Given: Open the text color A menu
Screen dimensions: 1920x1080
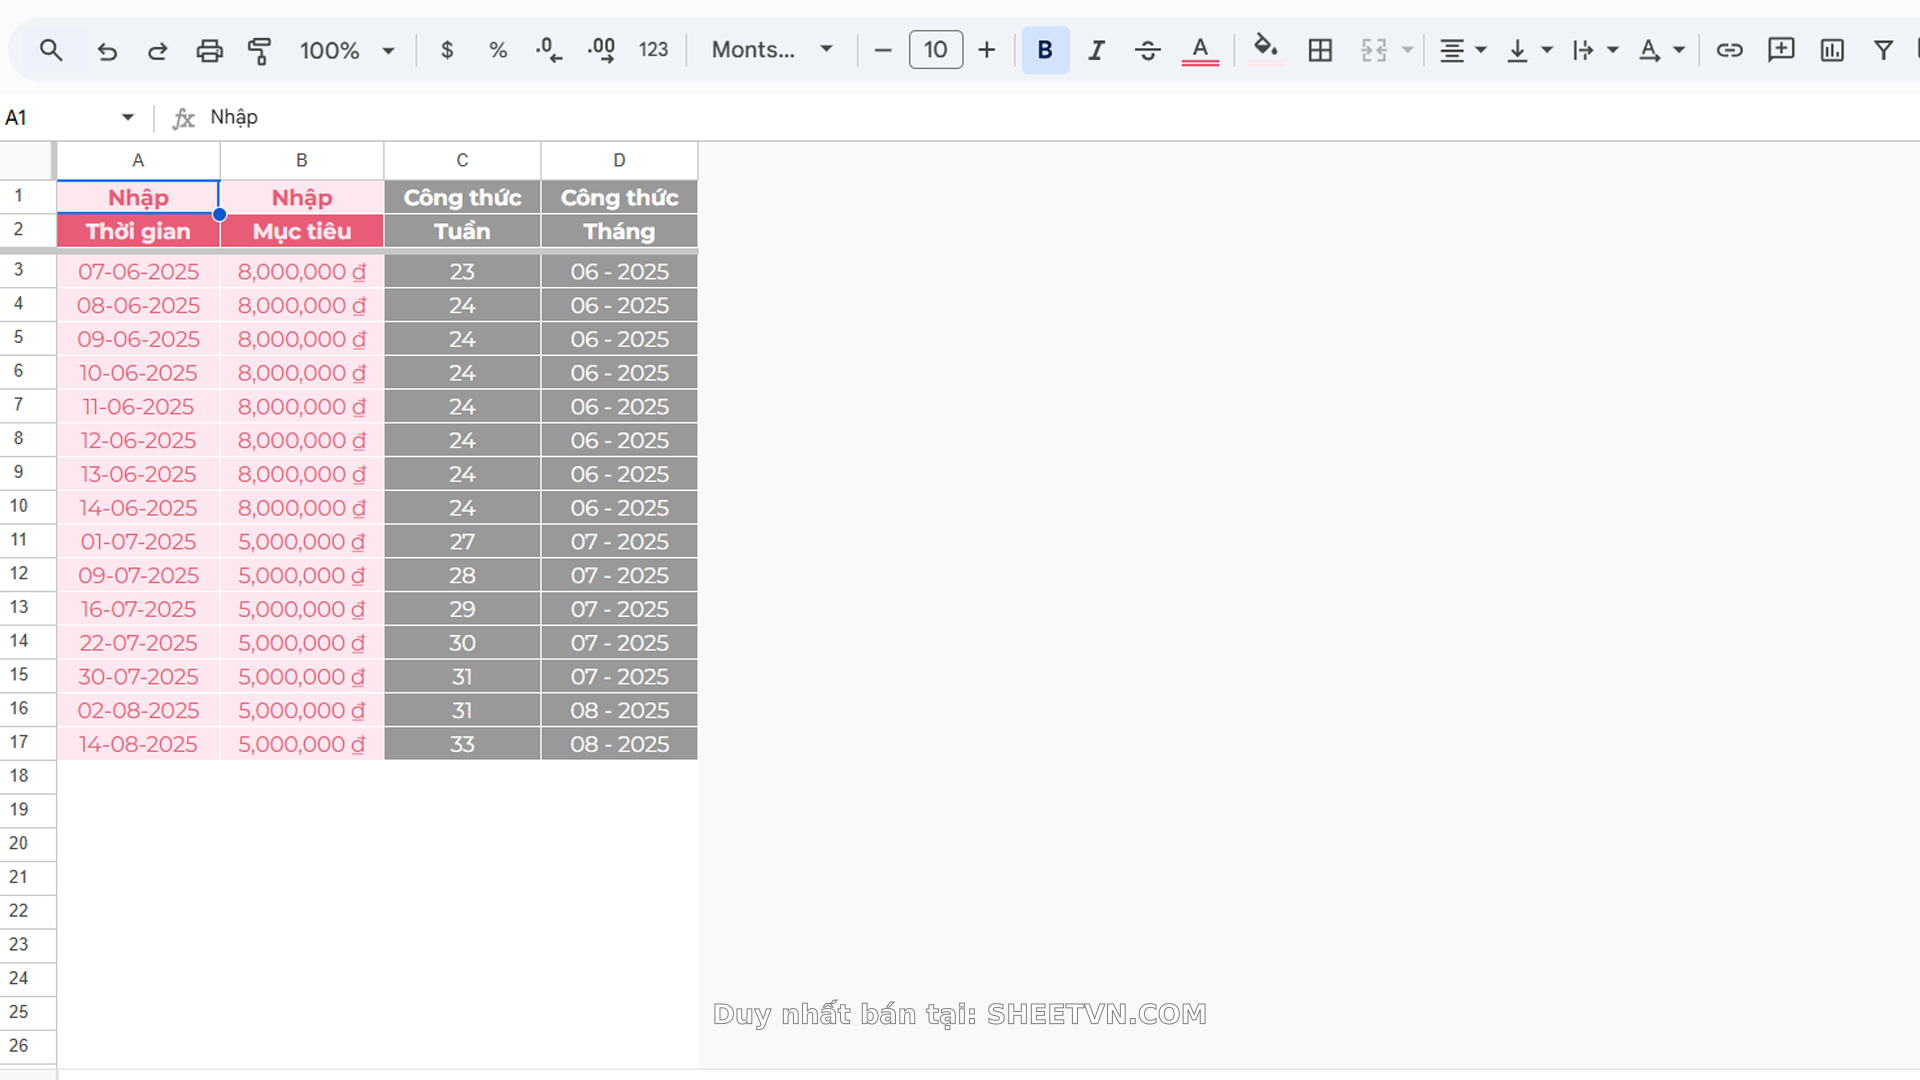Looking at the screenshot, I should tap(1200, 50).
